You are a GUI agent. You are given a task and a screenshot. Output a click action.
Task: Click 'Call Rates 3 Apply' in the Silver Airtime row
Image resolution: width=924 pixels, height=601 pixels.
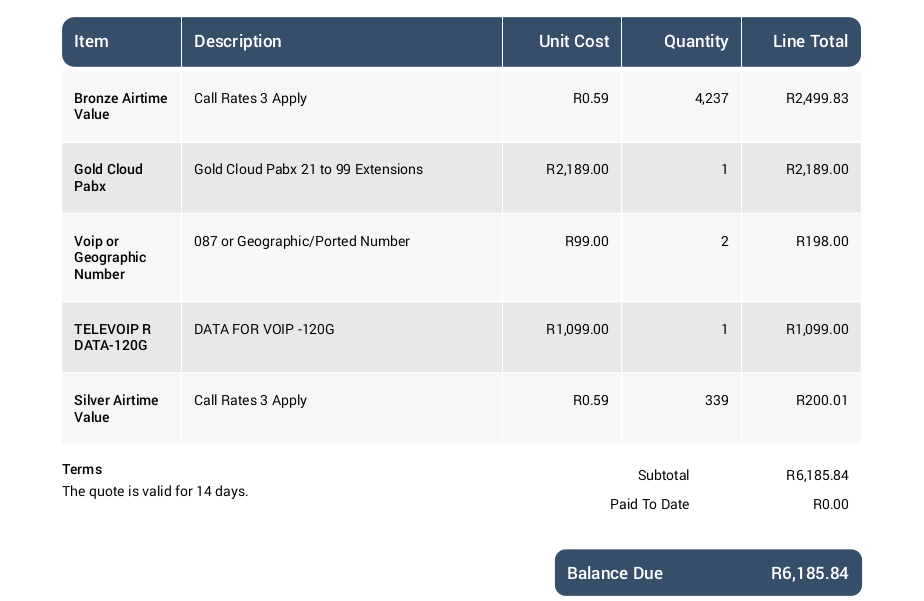click(x=250, y=401)
